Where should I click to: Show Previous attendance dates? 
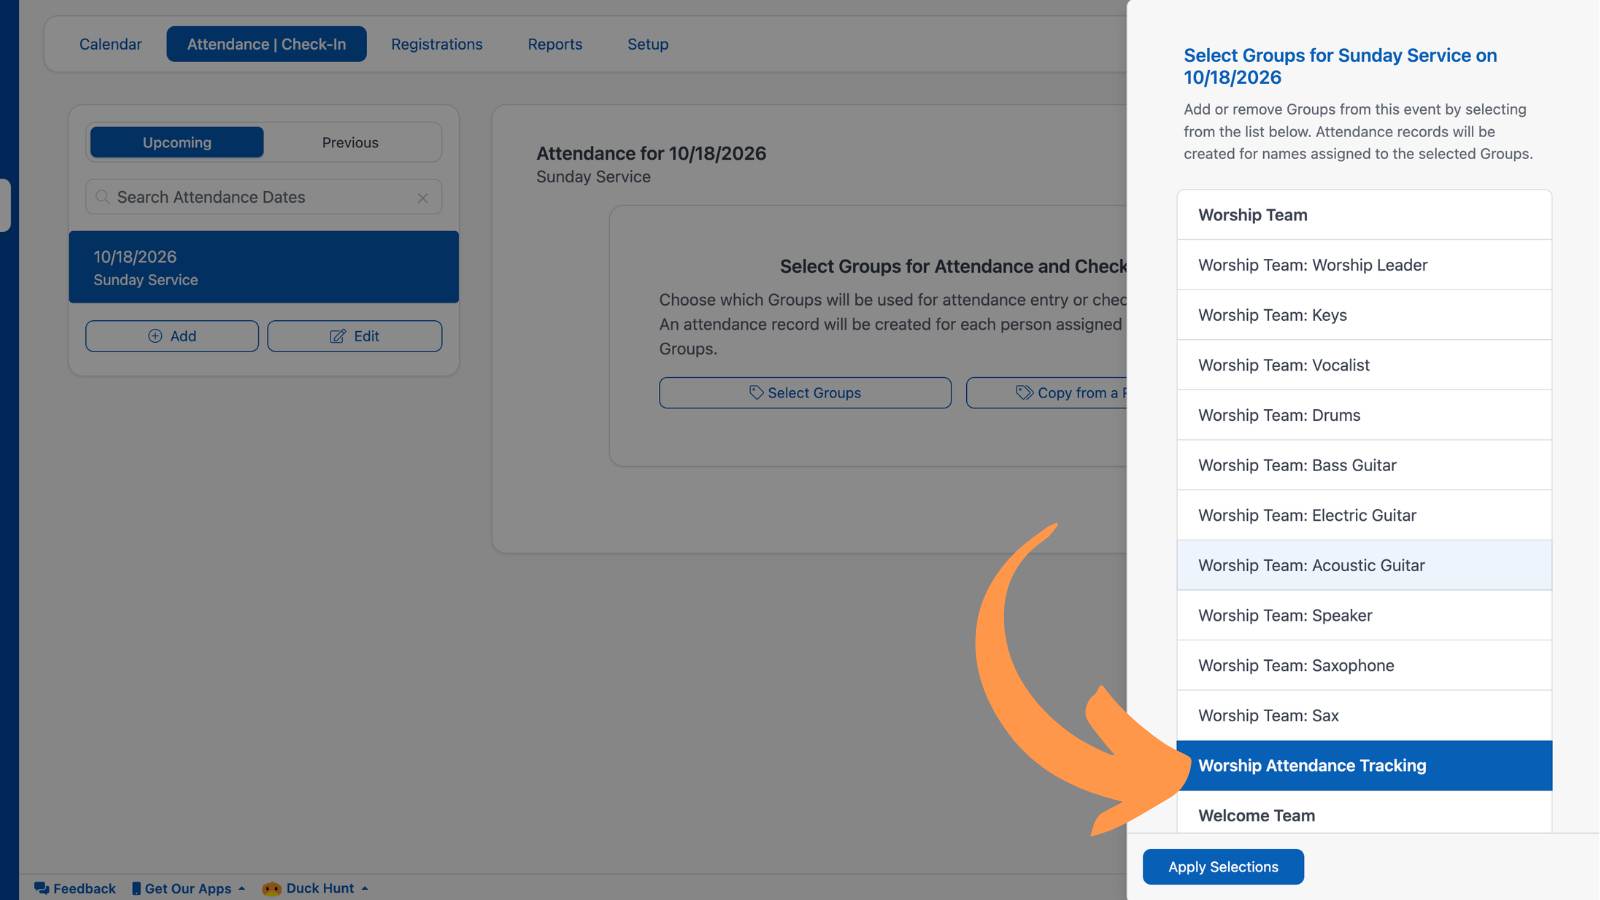click(350, 142)
